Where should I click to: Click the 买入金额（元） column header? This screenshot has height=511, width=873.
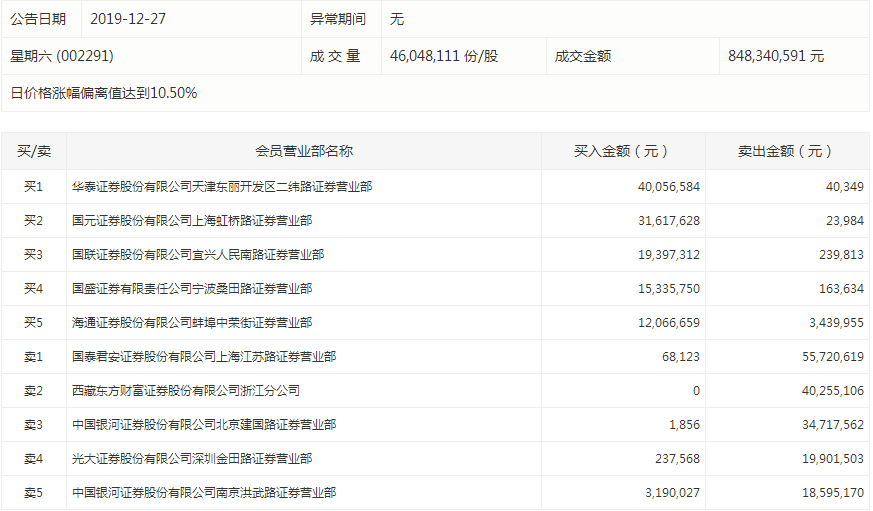click(x=623, y=151)
